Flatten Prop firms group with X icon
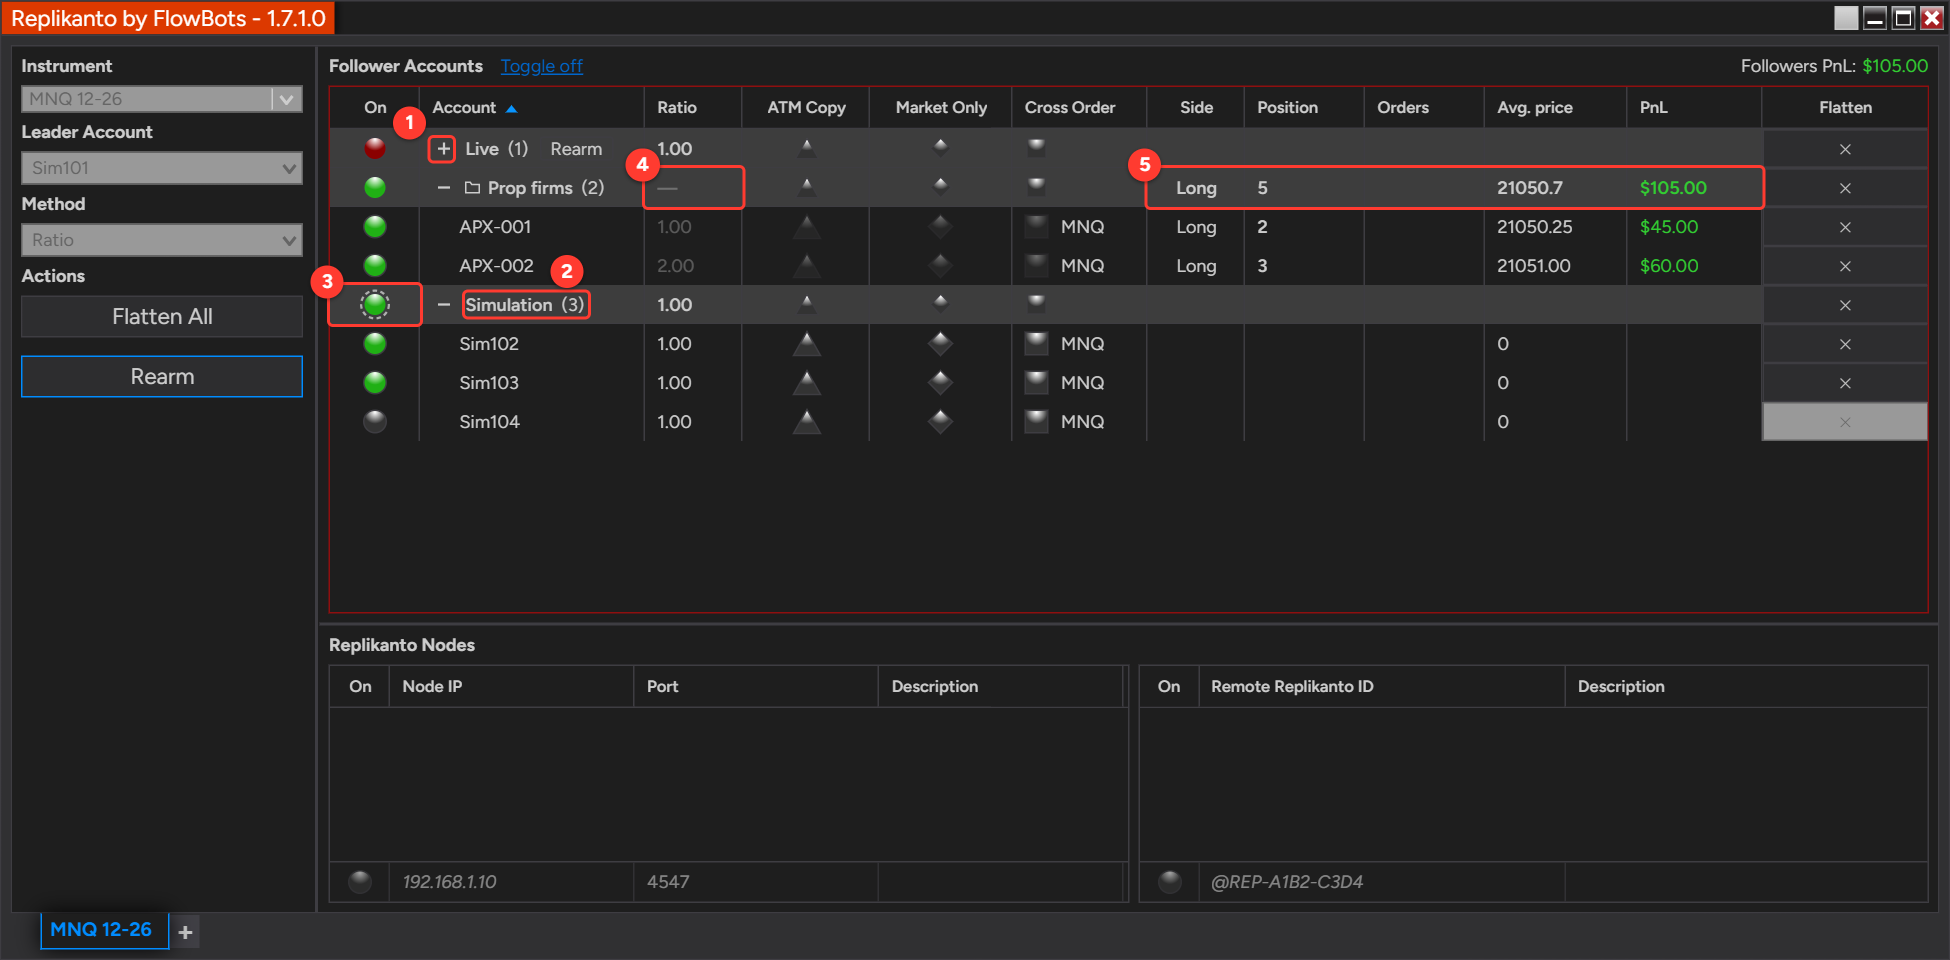 [1845, 188]
